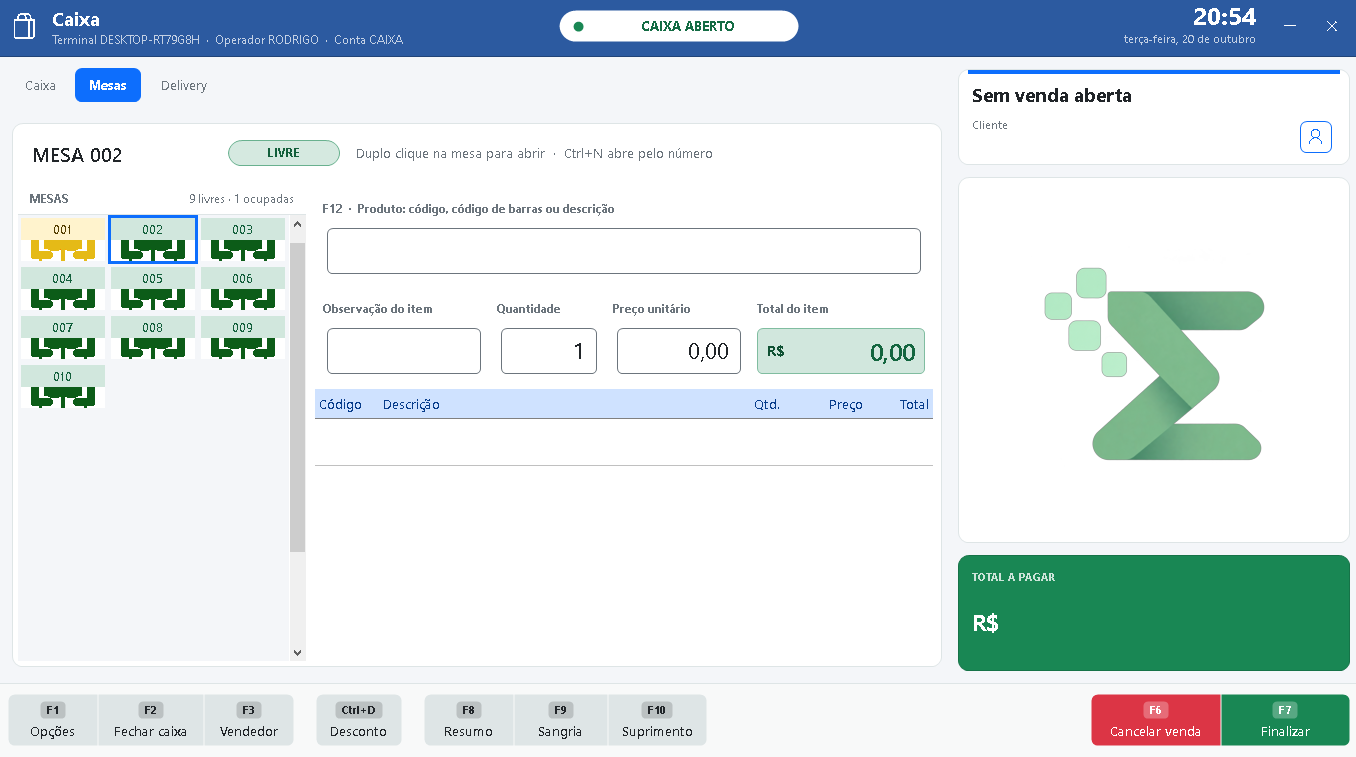This screenshot has width=1356, height=757.
Task: Select table 001 icon
Action: [63, 240]
